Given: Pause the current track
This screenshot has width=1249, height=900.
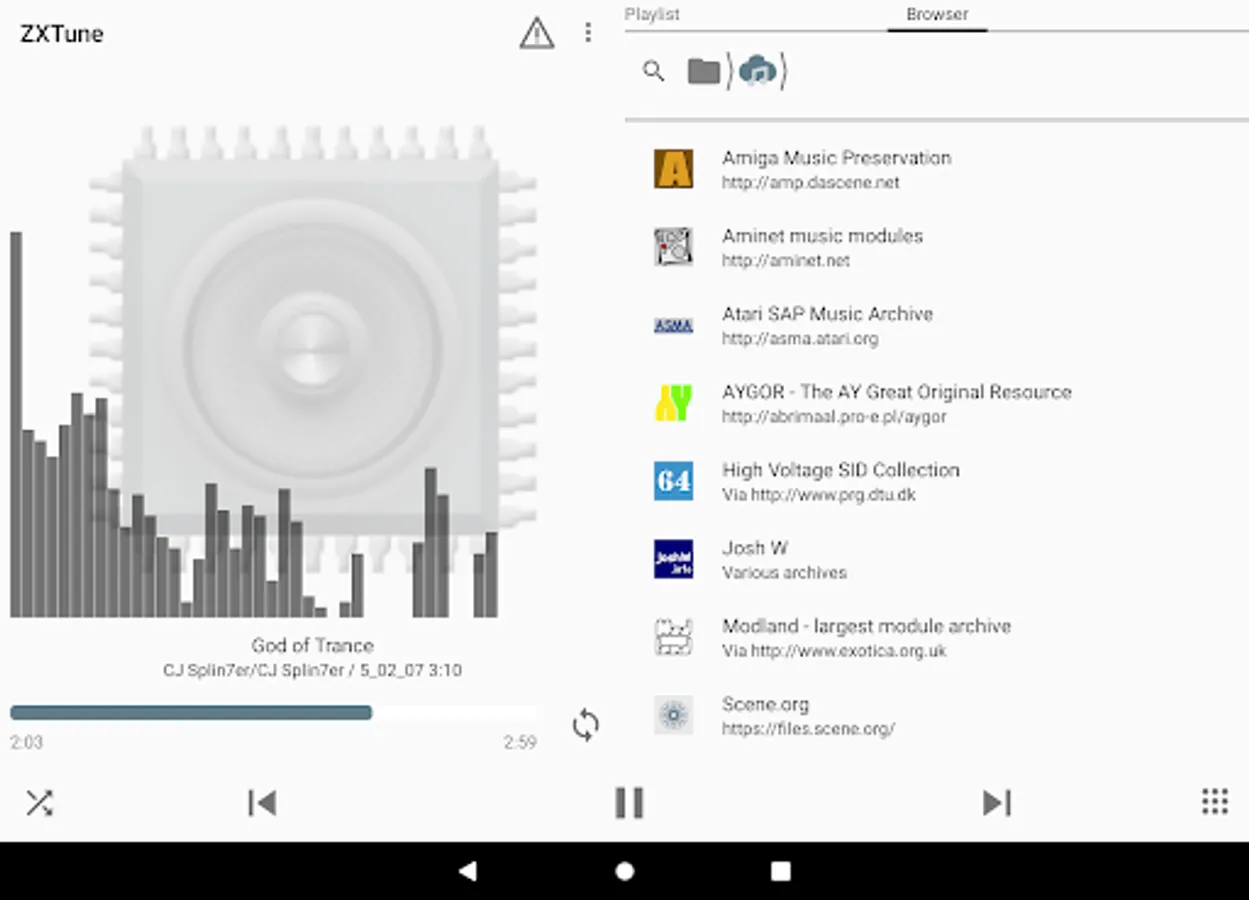Looking at the screenshot, I should 629,802.
